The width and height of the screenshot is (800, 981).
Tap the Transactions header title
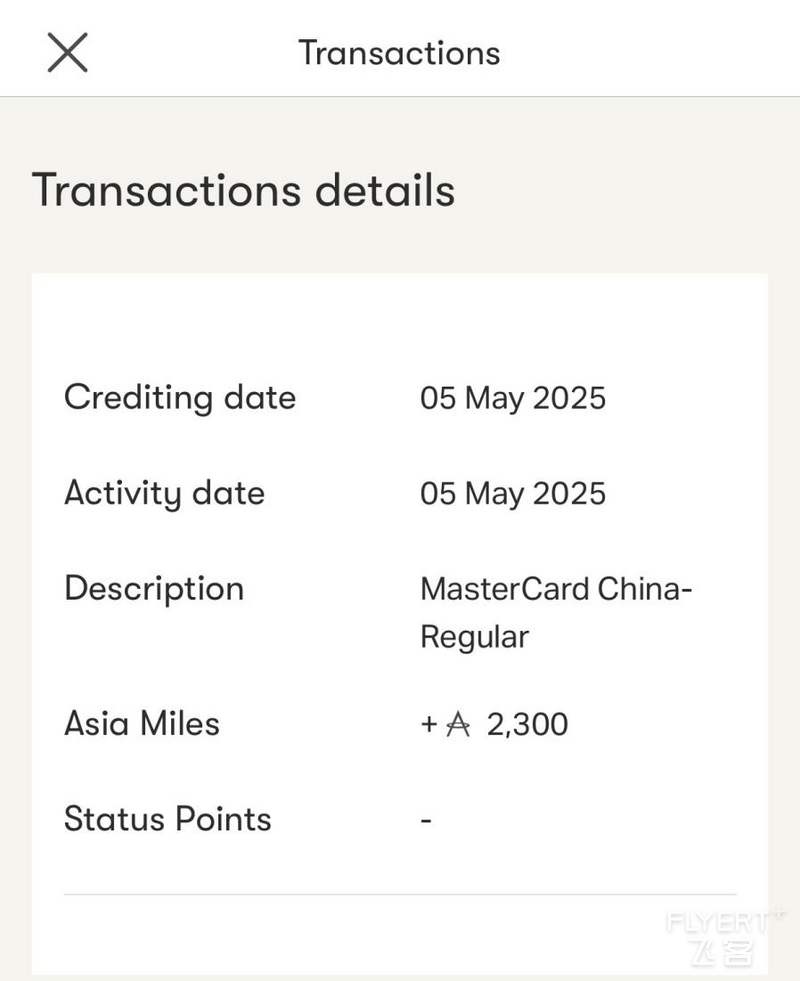click(x=399, y=53)
